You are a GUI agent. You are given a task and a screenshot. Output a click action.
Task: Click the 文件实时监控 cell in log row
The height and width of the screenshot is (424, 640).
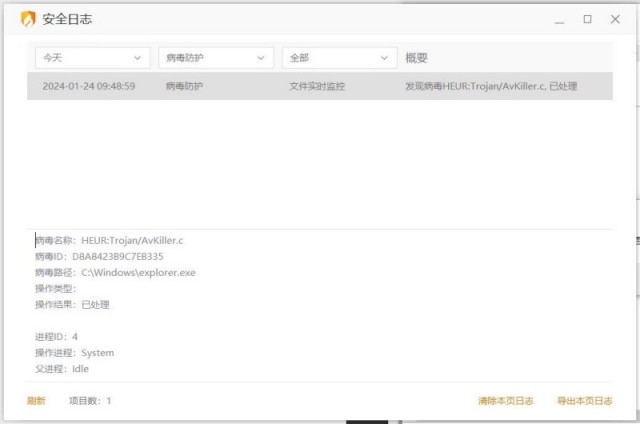[317, 86]
